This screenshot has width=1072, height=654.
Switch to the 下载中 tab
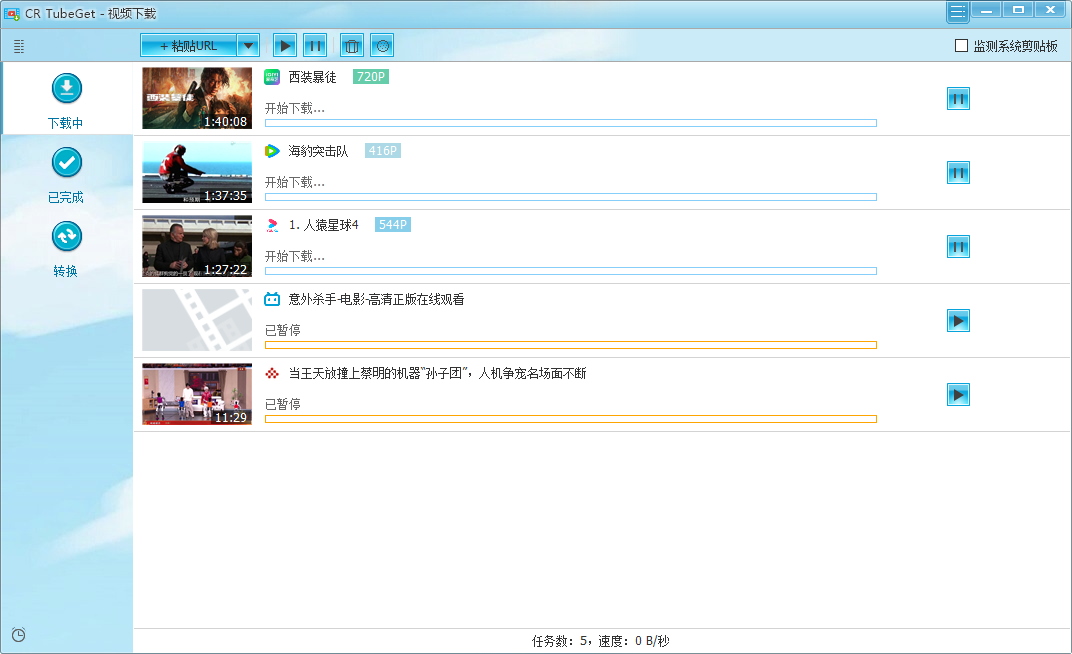66,99
